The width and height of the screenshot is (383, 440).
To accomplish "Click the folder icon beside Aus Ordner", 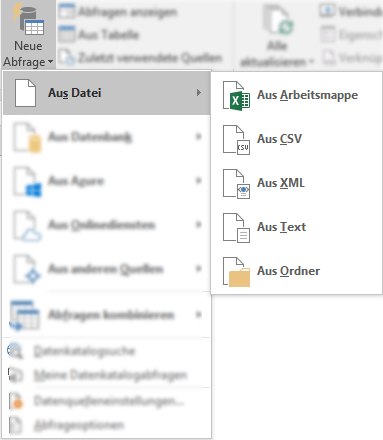I will (236, 272).
